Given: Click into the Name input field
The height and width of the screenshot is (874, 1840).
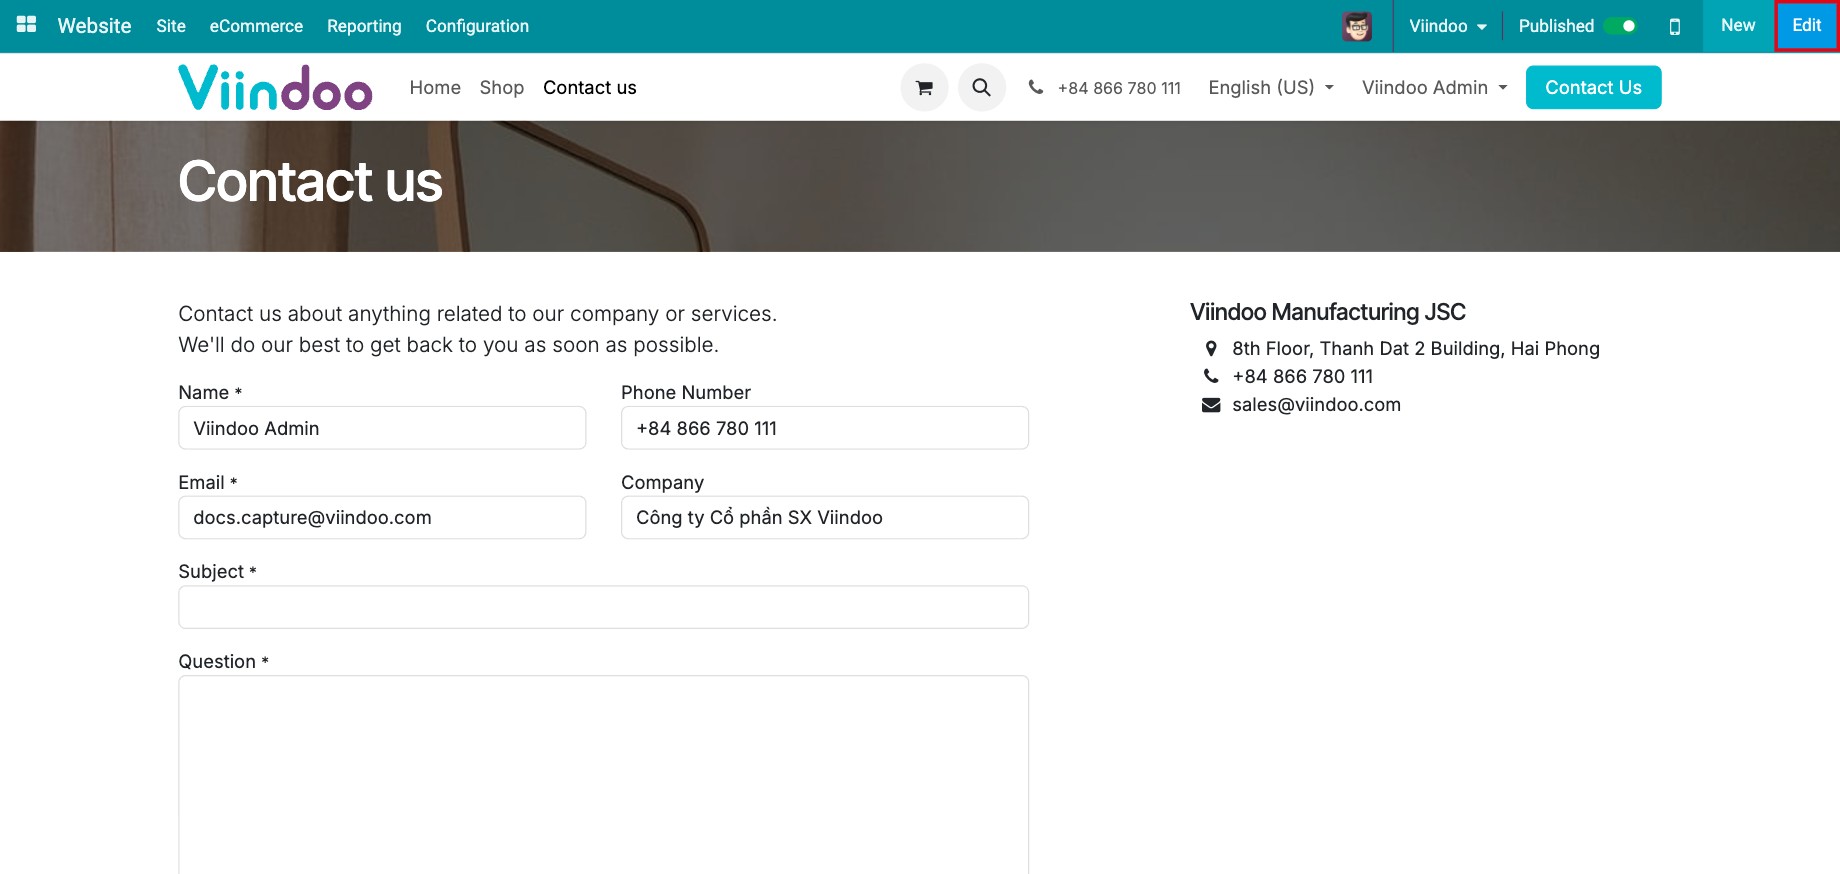Looking at the screenshot, I should coord(382,428).
